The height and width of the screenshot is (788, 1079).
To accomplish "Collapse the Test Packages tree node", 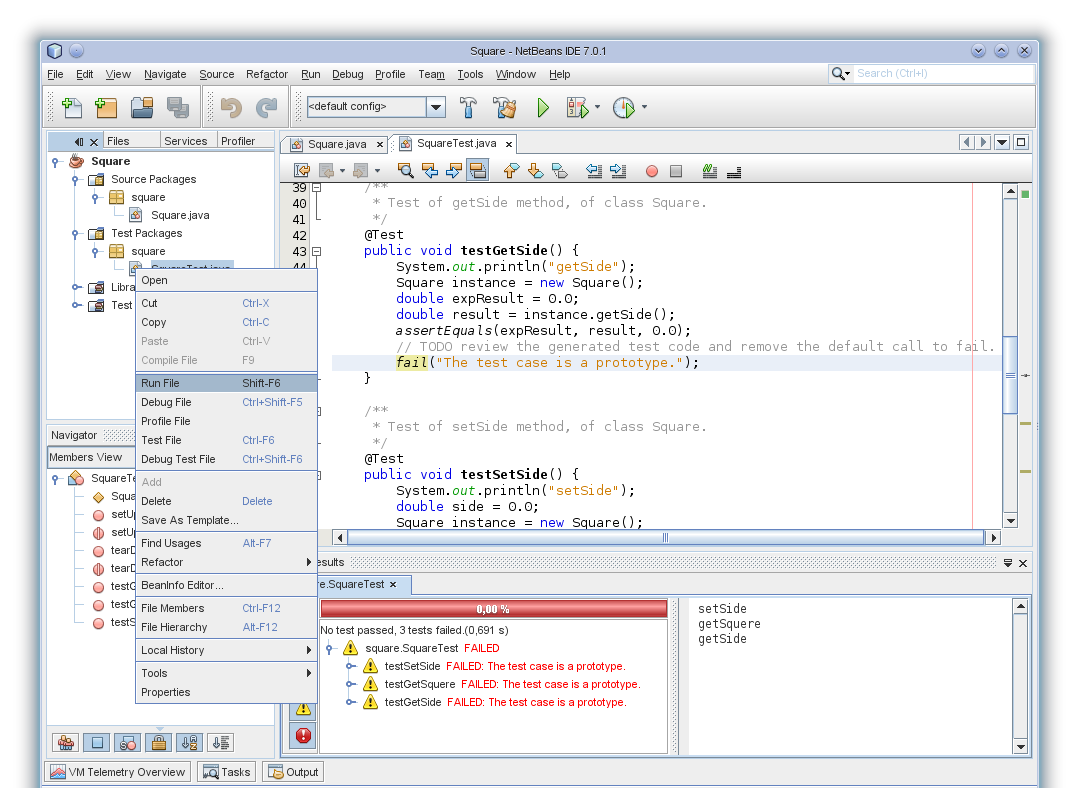I will pyautogui.click(x=75, y=234).
